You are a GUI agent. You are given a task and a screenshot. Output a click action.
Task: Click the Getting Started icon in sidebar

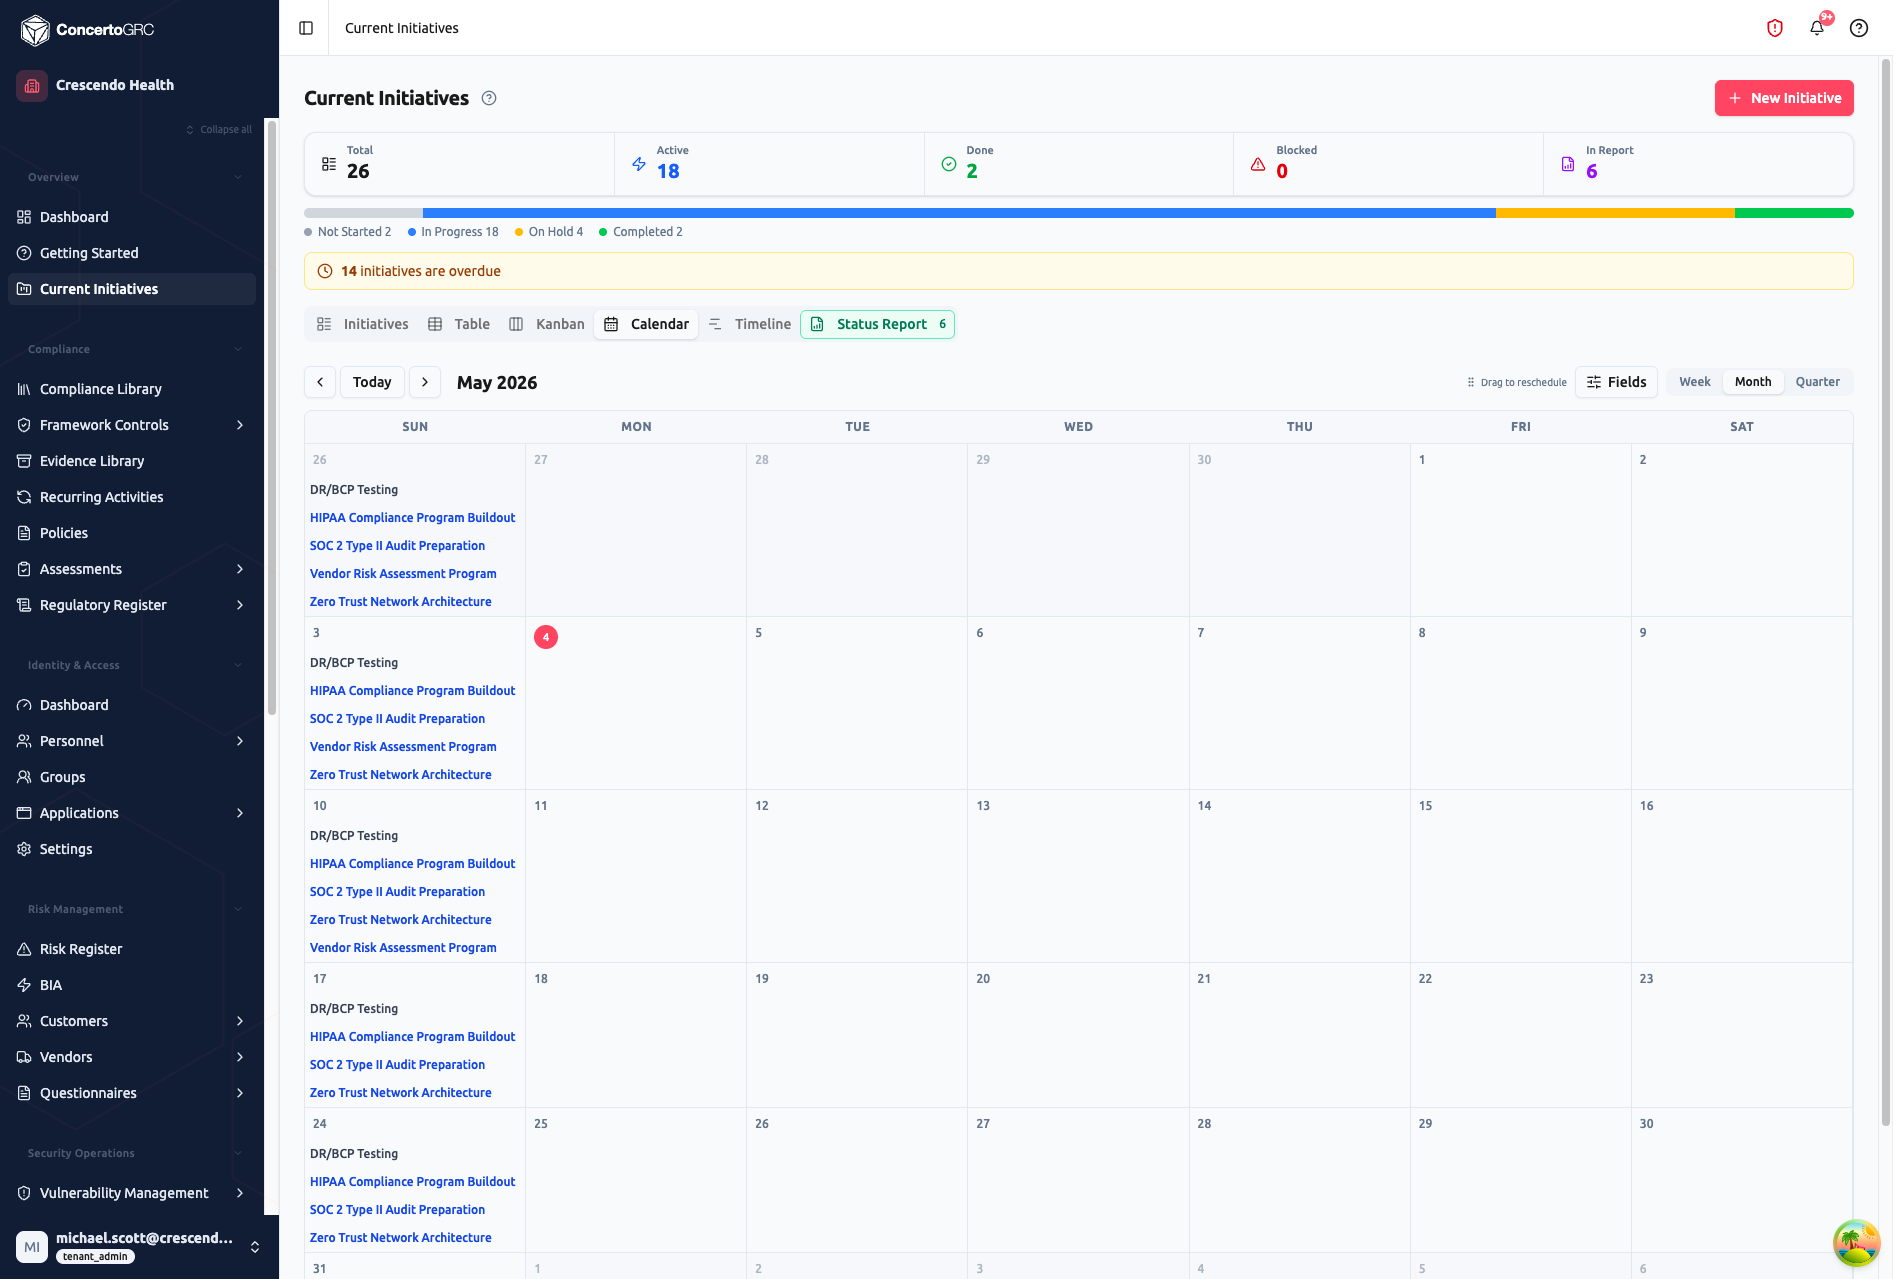pyautogui.click(x=24, y=253)
